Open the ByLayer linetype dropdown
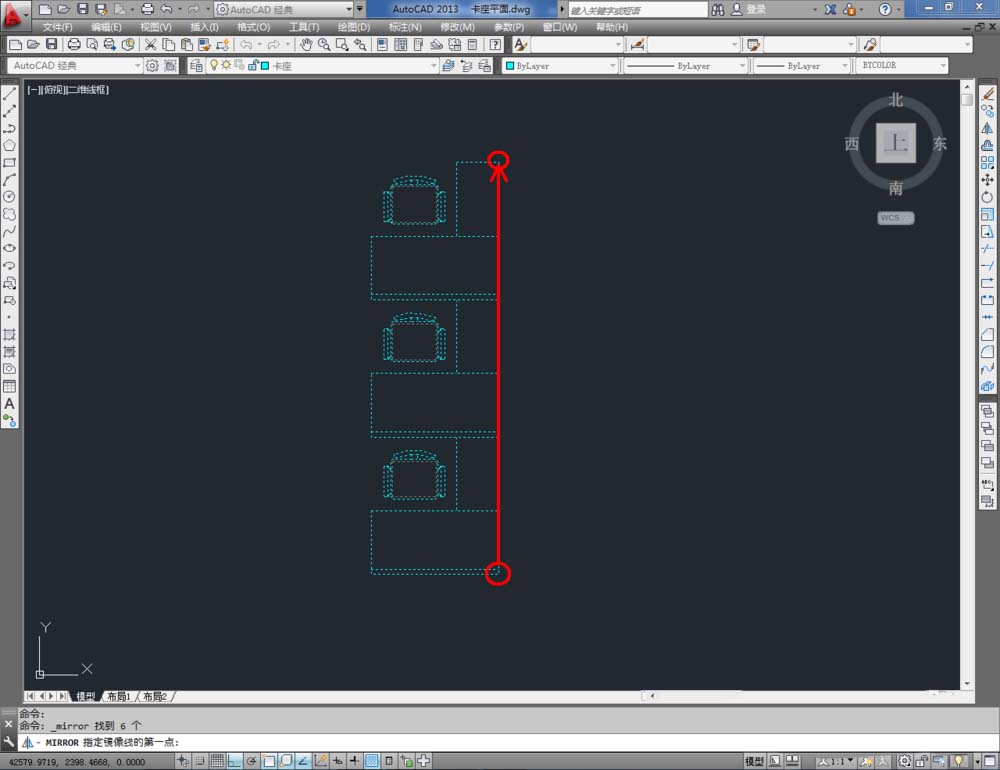Image resolution: width=1000 pixels, height=770 pixels. click(686, 66)
